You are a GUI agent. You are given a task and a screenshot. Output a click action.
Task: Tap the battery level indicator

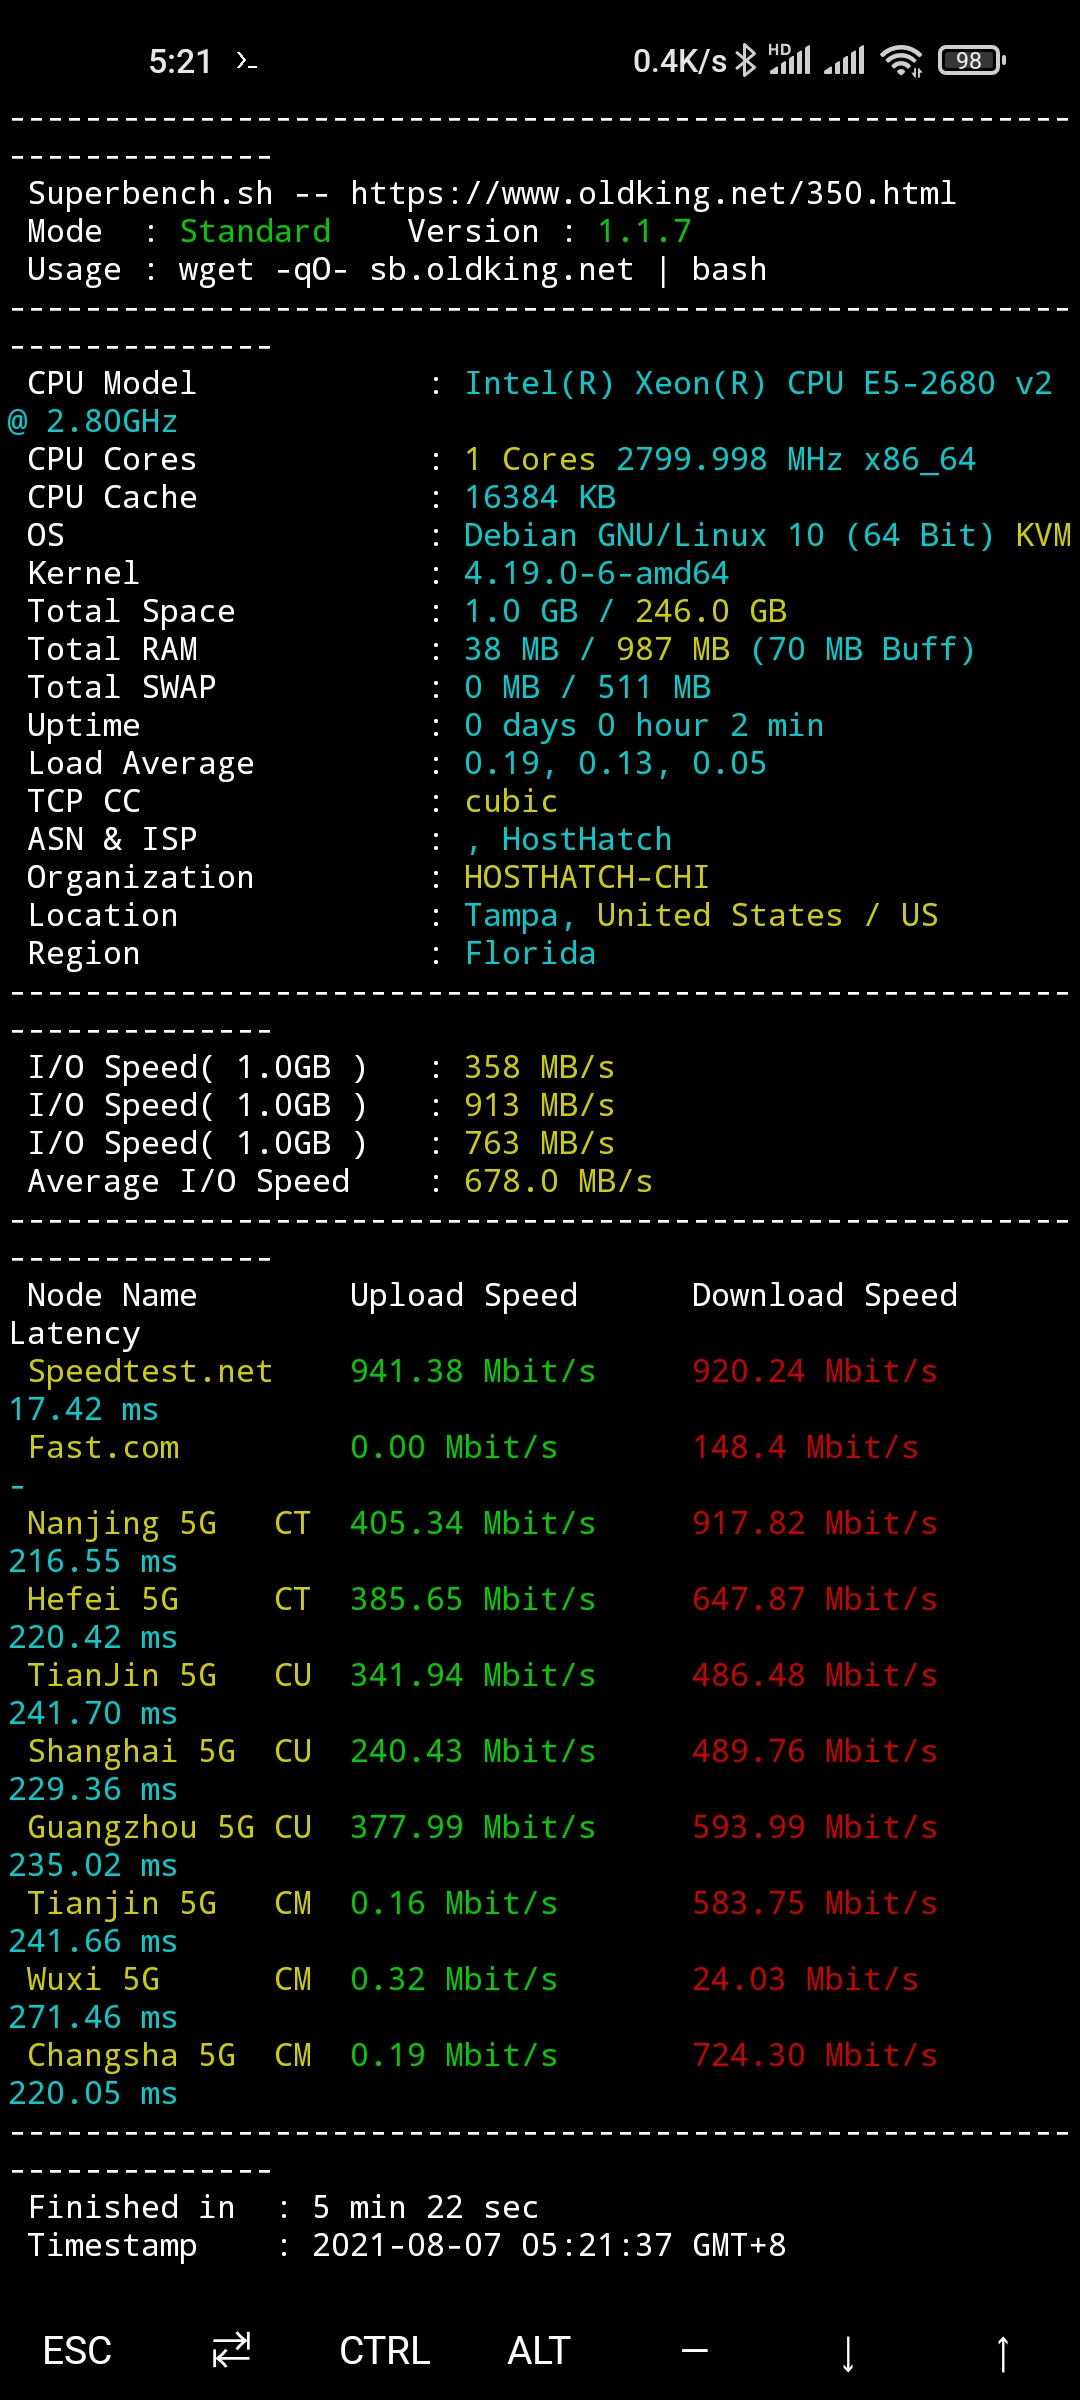point(971,61)
